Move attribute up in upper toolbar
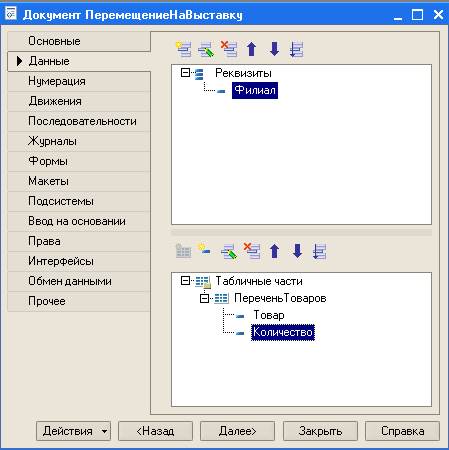The height and width of the screenshot is (450, 449). [252, 49]
